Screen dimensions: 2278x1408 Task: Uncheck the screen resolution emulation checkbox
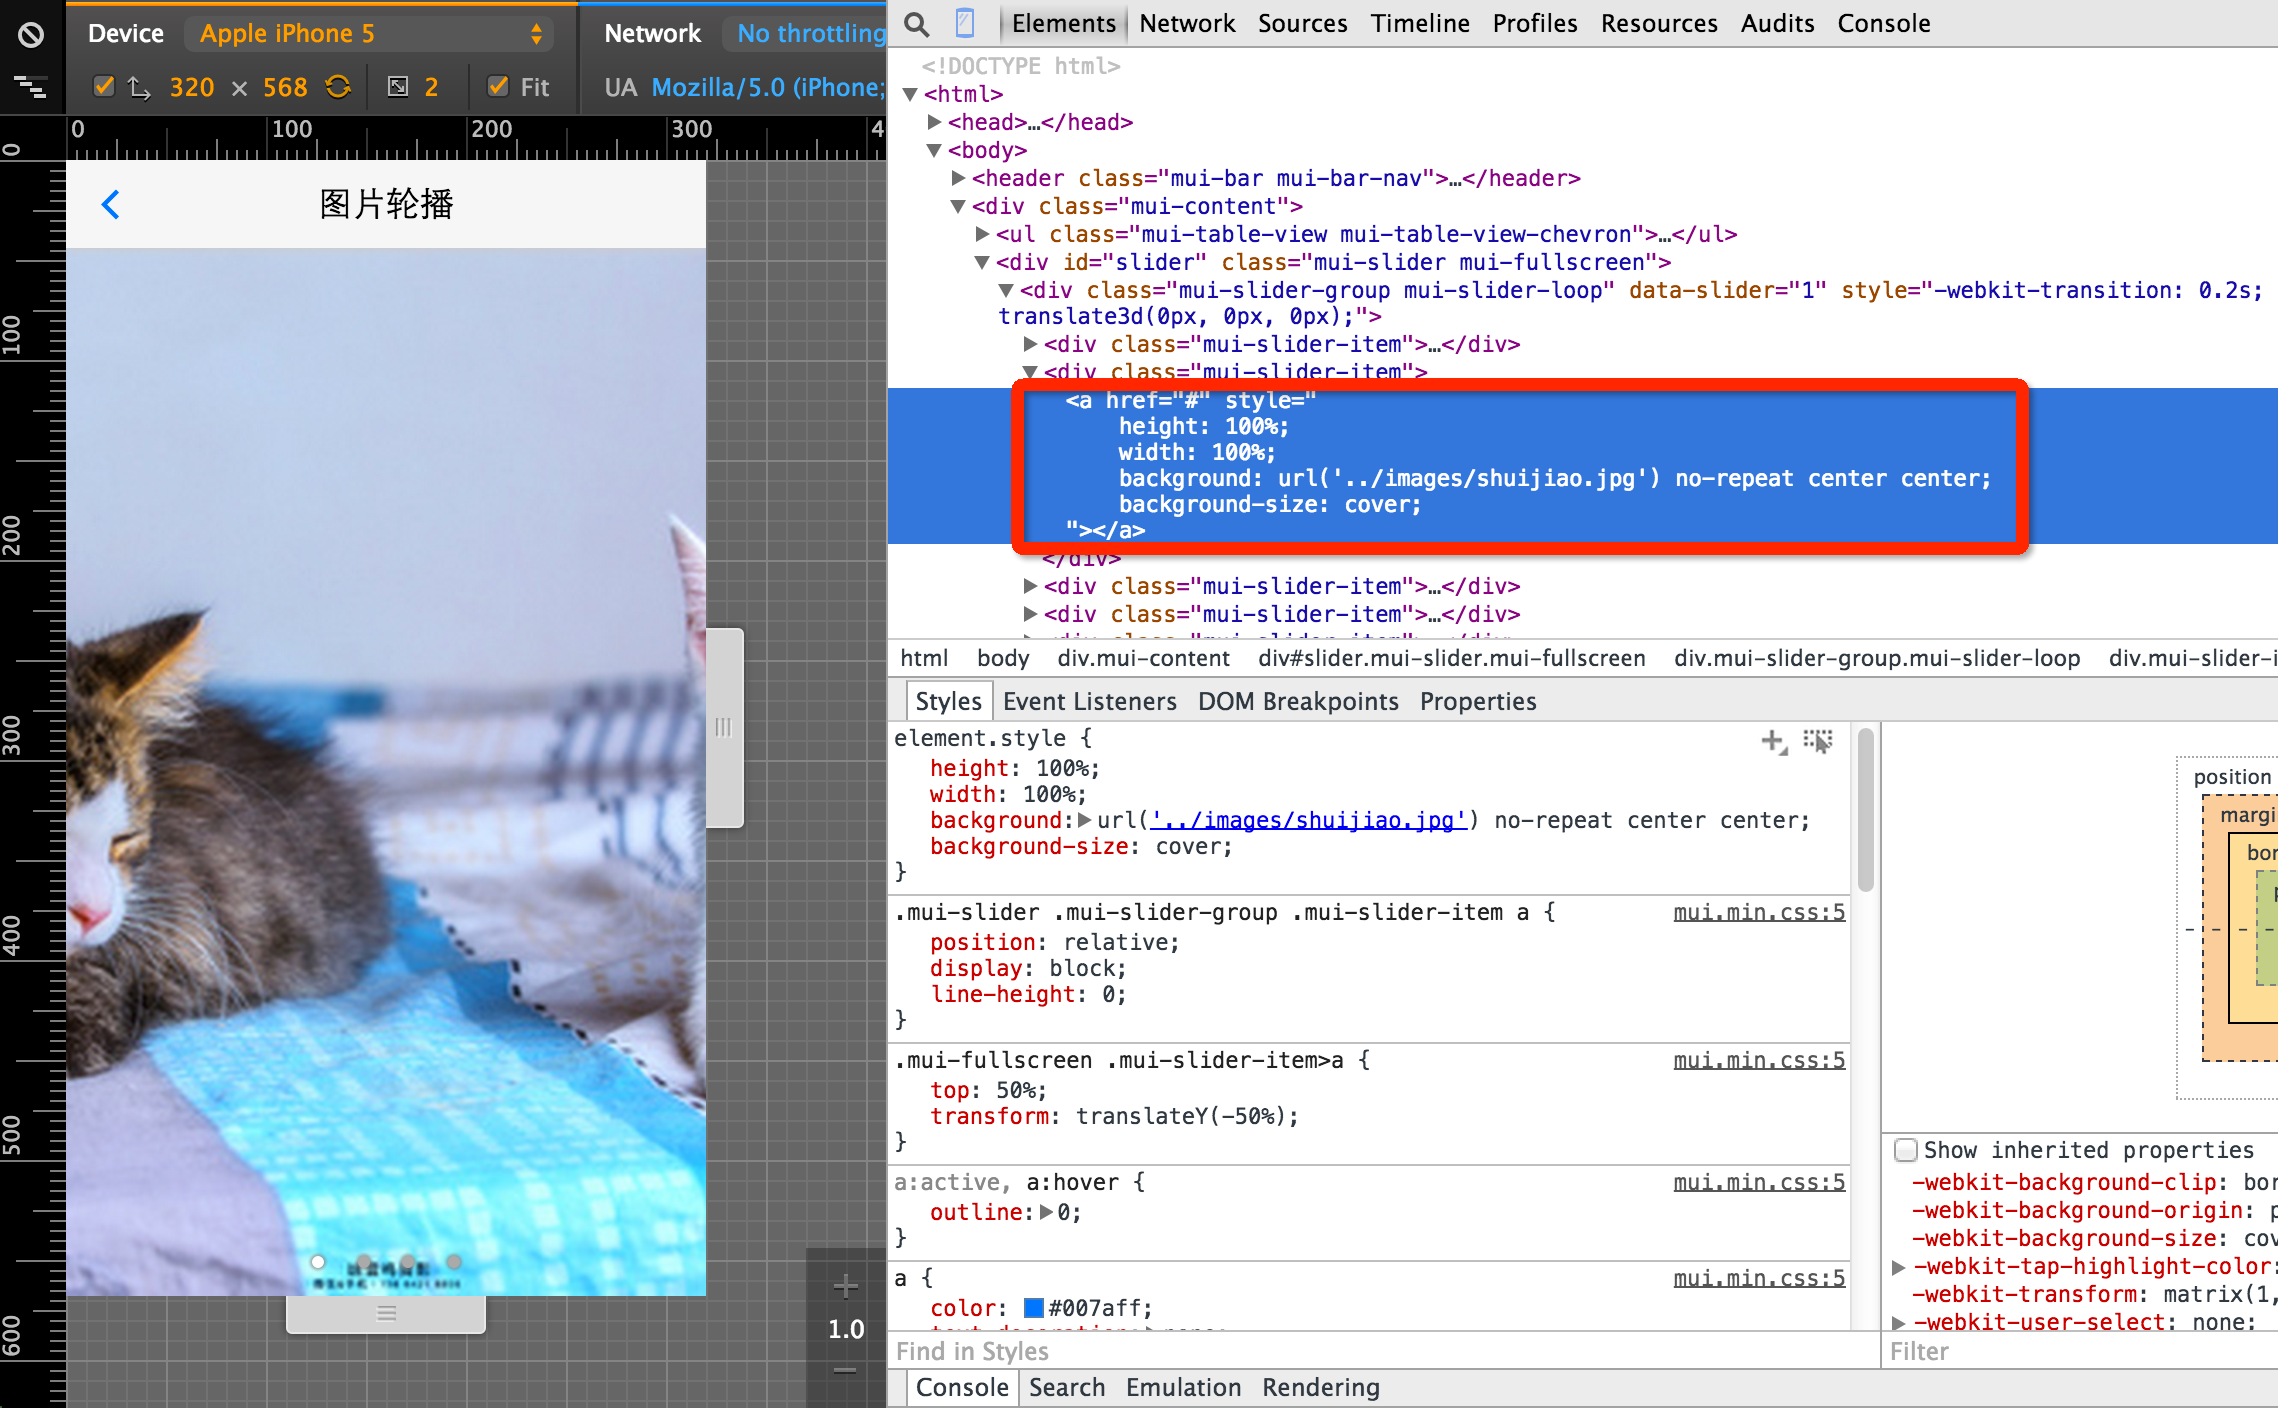tap(104, 87)
